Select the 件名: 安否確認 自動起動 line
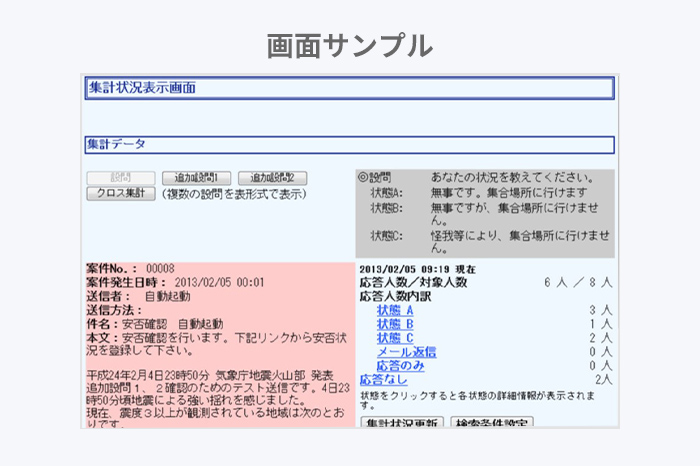This screenshot has width=700, height=466. point(154,324)
